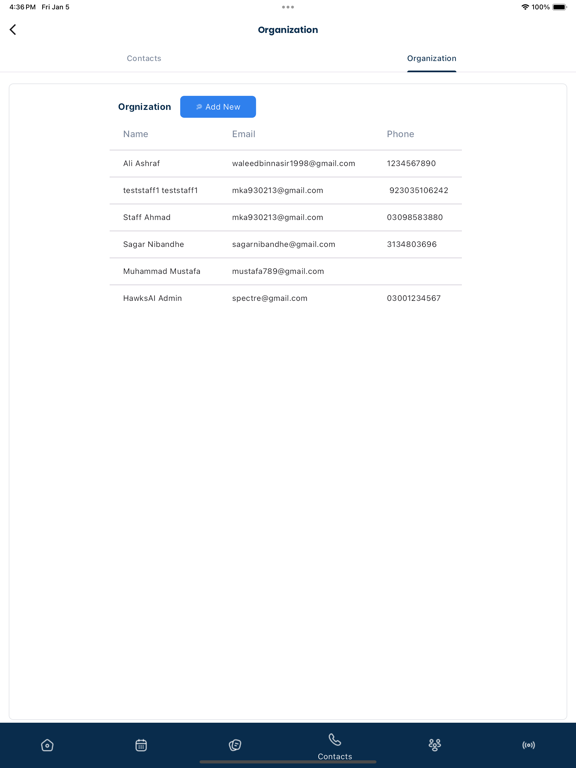
Task: Click phone number 03098583880
Action: pos(414,217)
